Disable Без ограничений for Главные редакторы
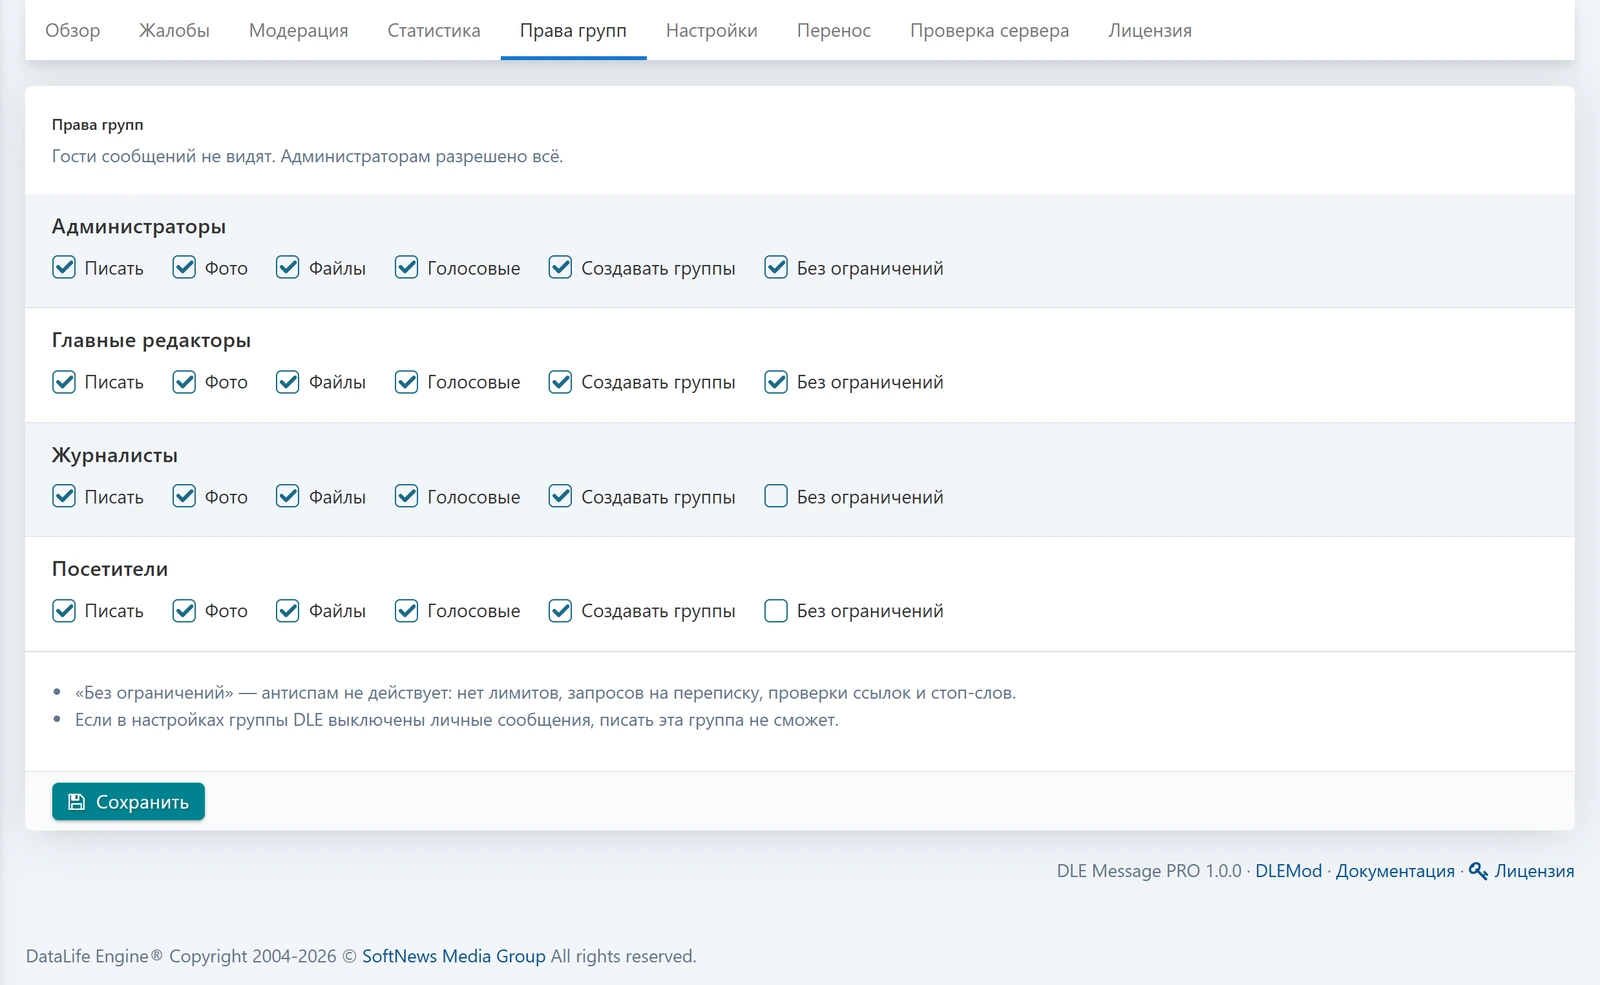This screenshot has width=1600, height=985. (x=776, y=382)
